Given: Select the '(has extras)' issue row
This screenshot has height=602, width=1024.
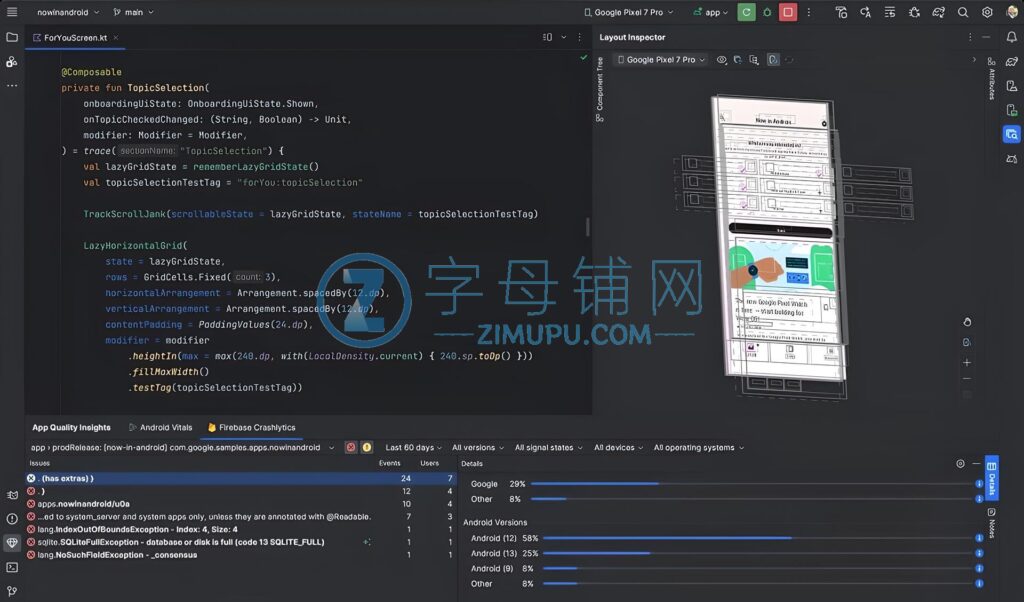Looking at the screenshot, I should click(x=241, y=478).
